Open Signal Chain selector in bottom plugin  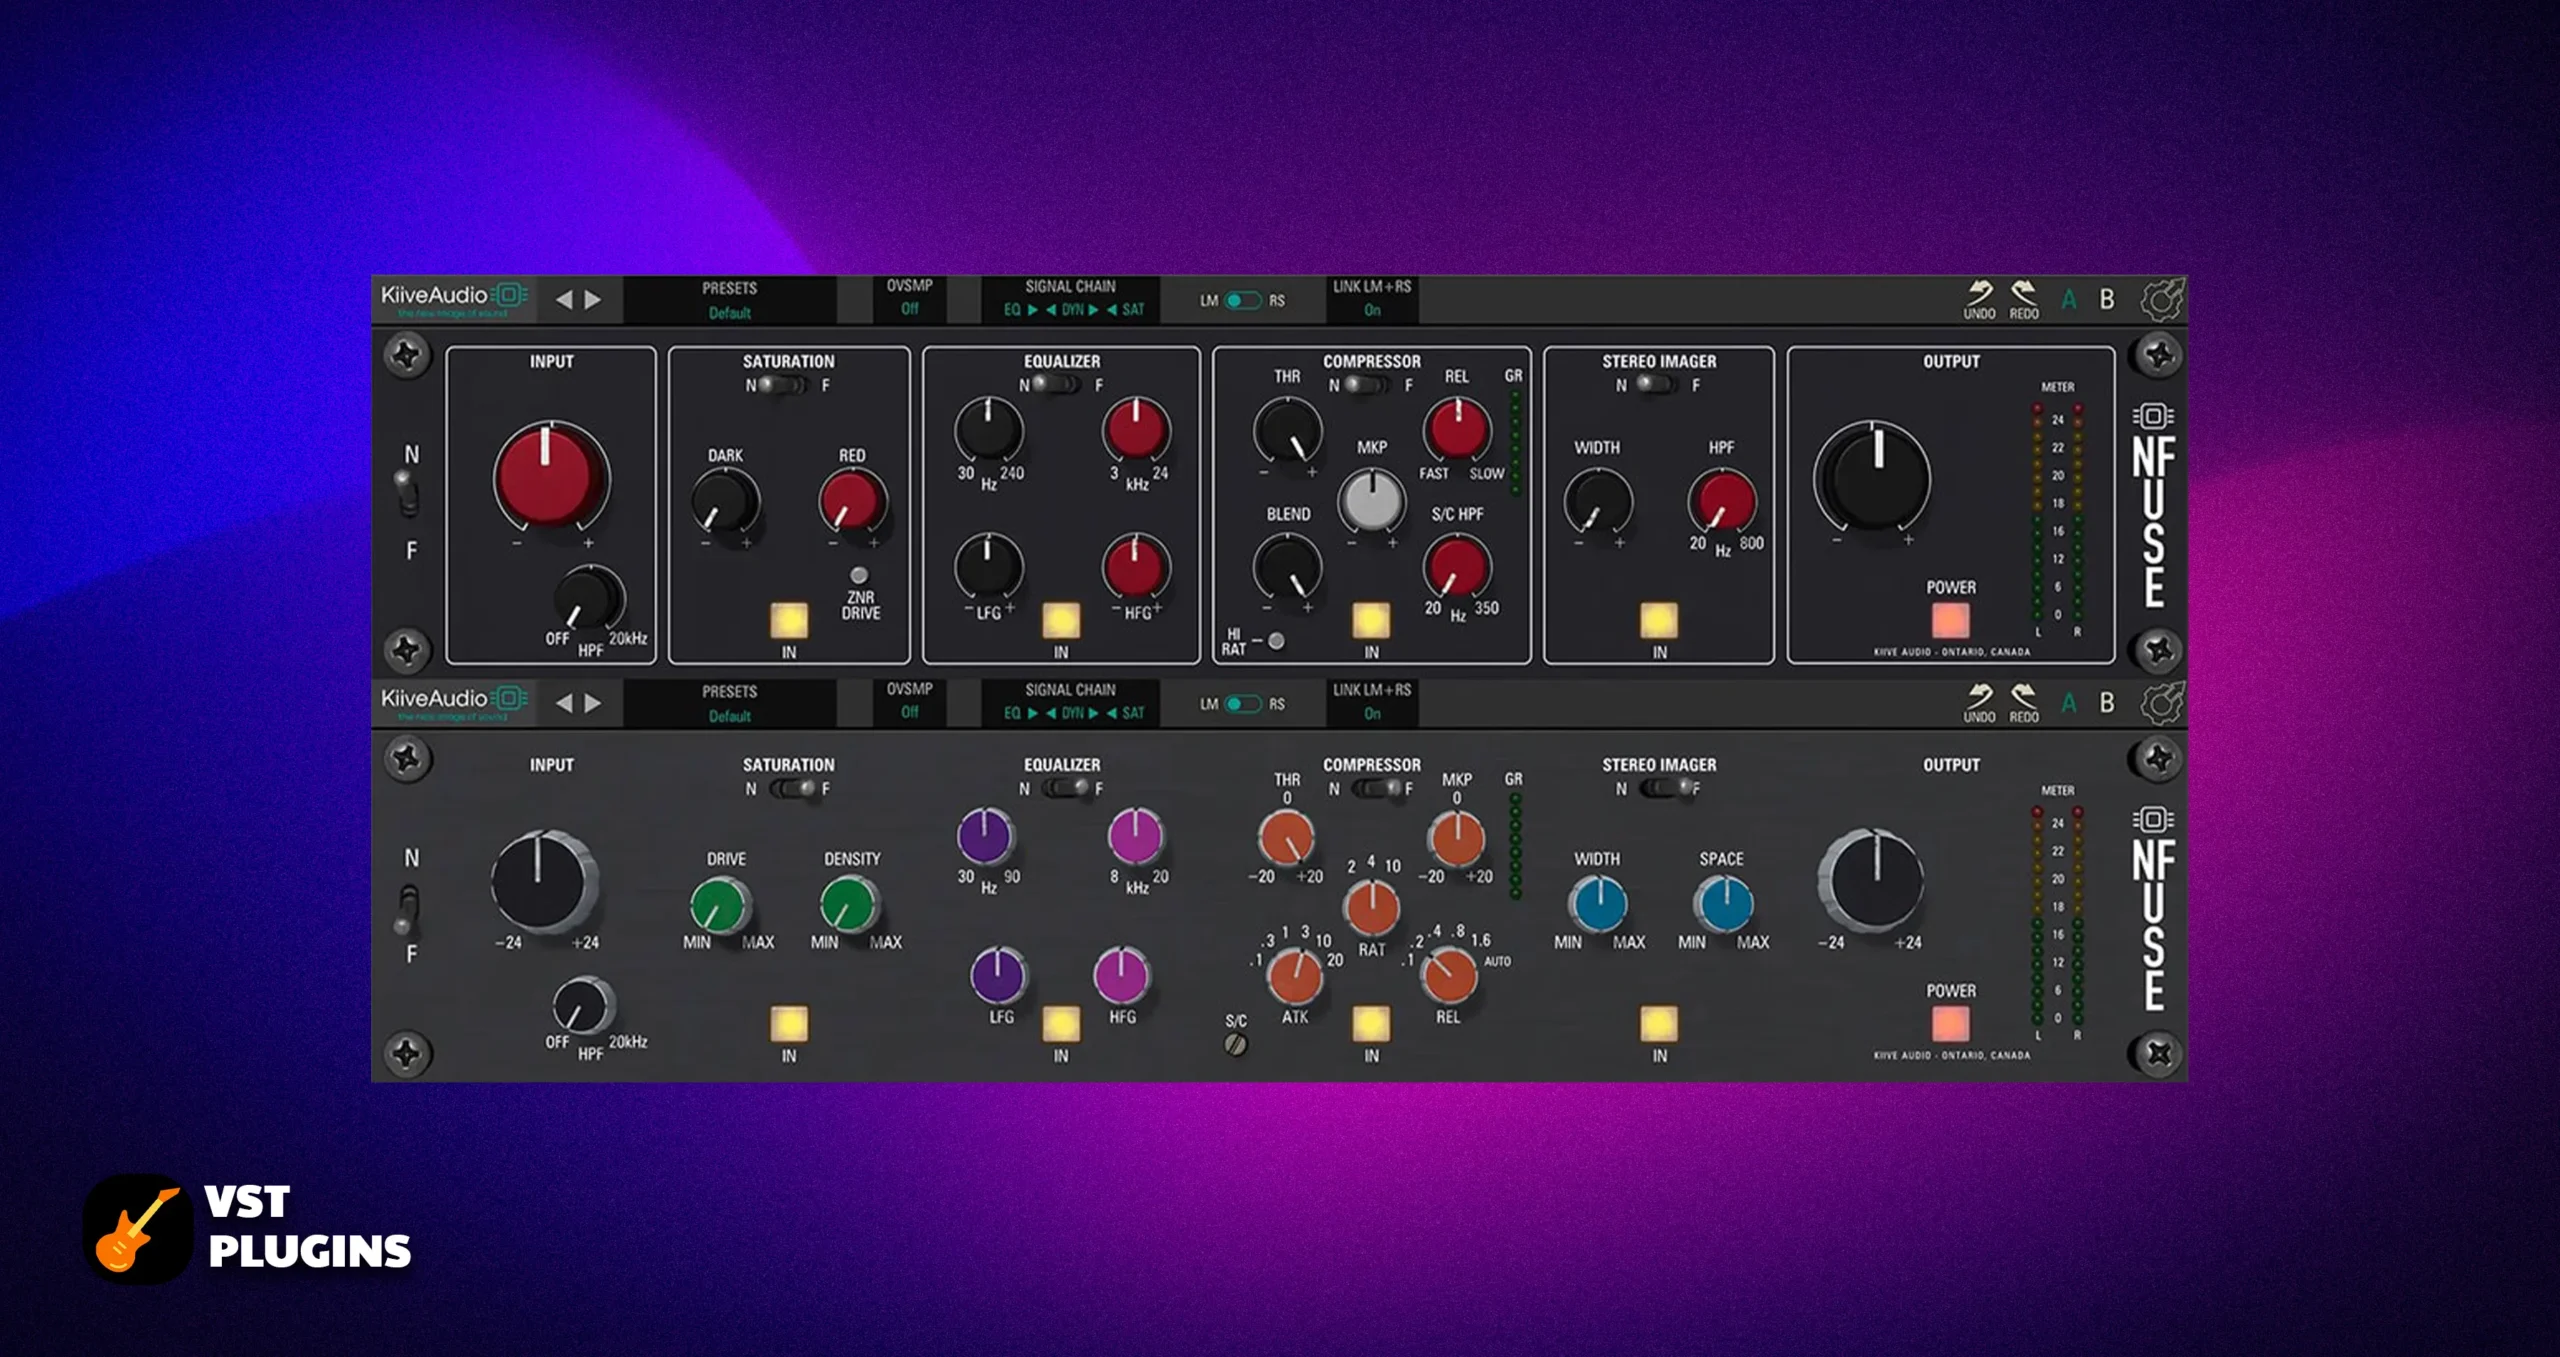[x=1071, y=703]
